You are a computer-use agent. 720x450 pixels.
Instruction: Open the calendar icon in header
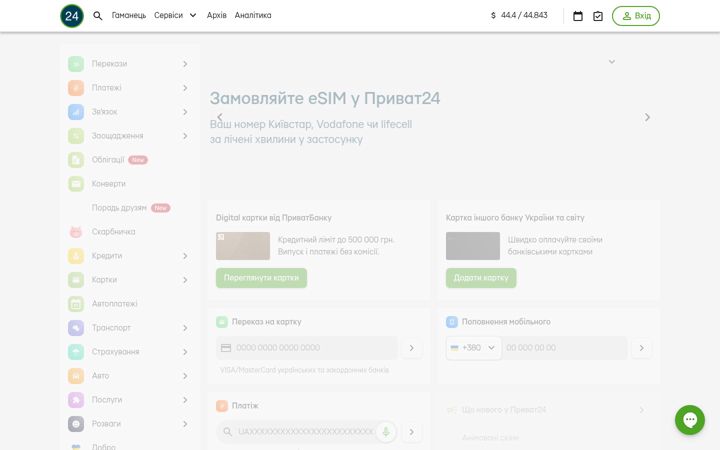(x=578, y=16)
